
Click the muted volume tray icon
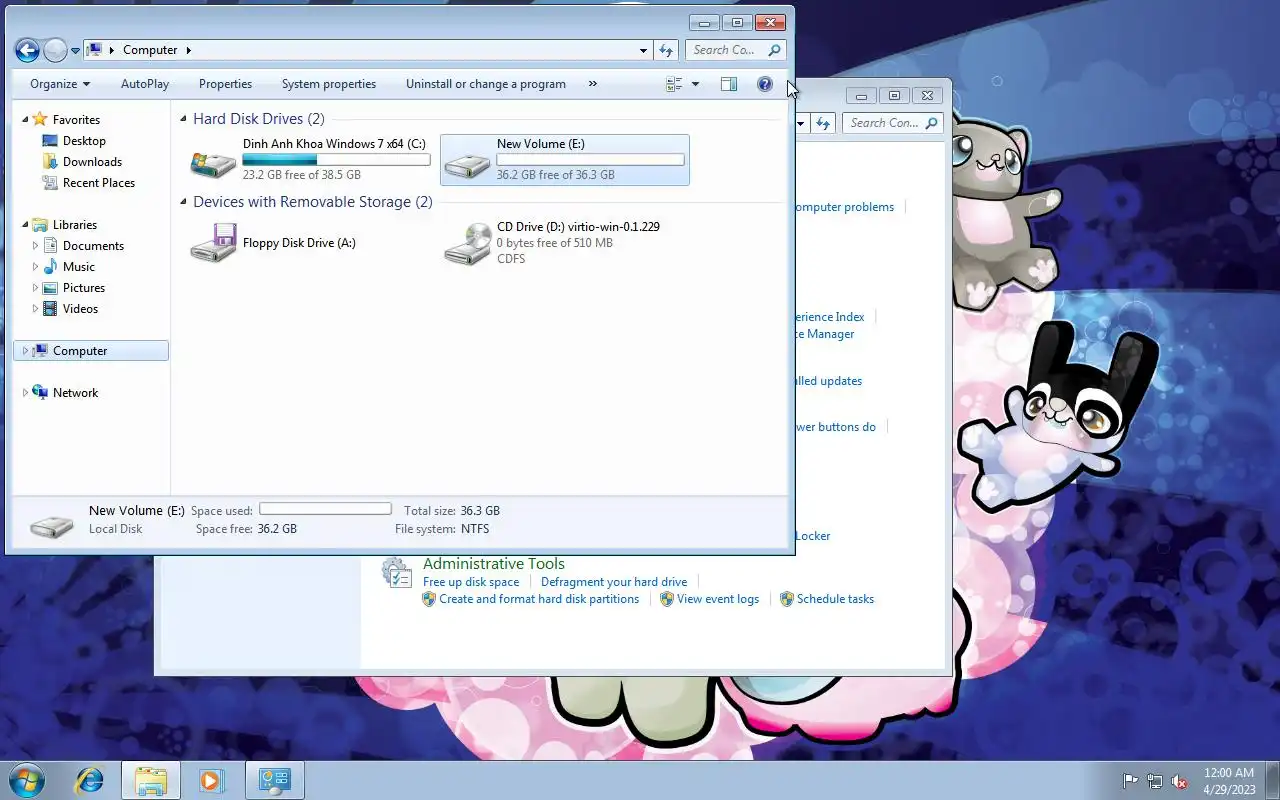click(1179, 781)
